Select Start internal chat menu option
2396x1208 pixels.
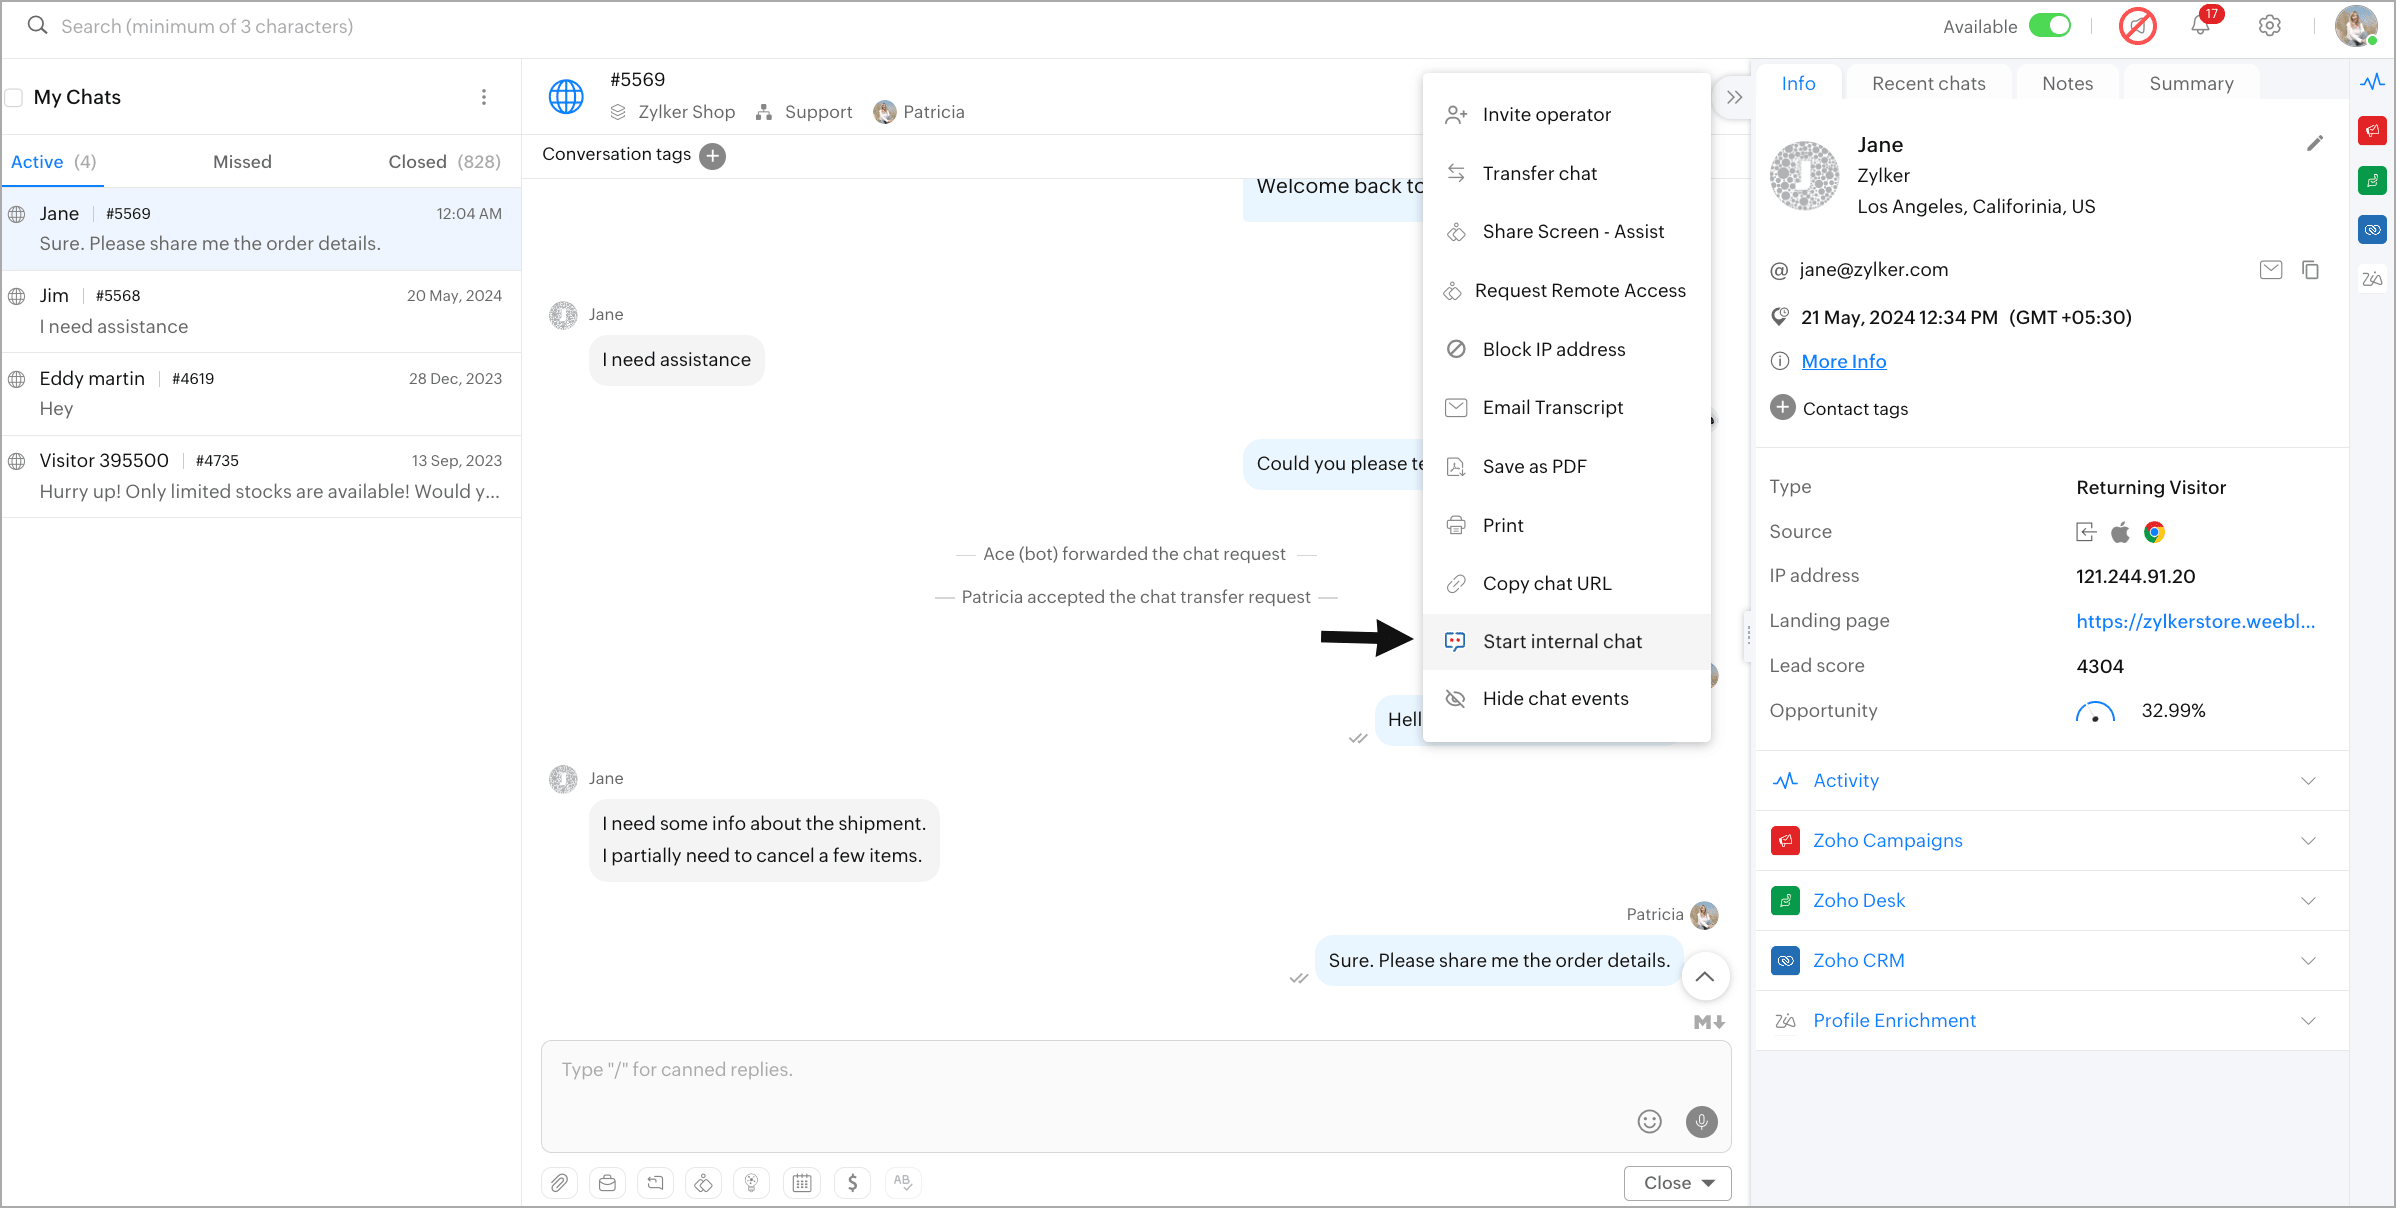(x=1562, y=642)
